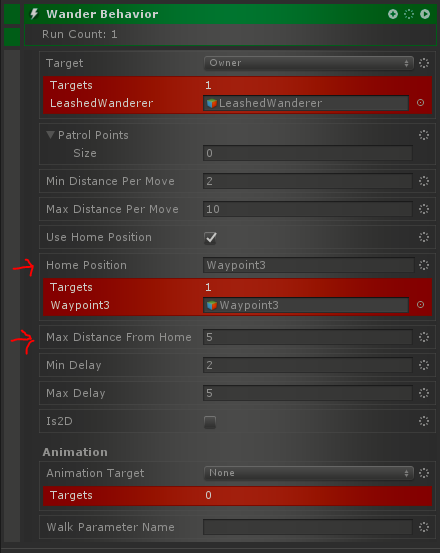Click the empty Walk Parameter Name field
The width and height of the screenshot is (440, 553).
pos(307,527)
